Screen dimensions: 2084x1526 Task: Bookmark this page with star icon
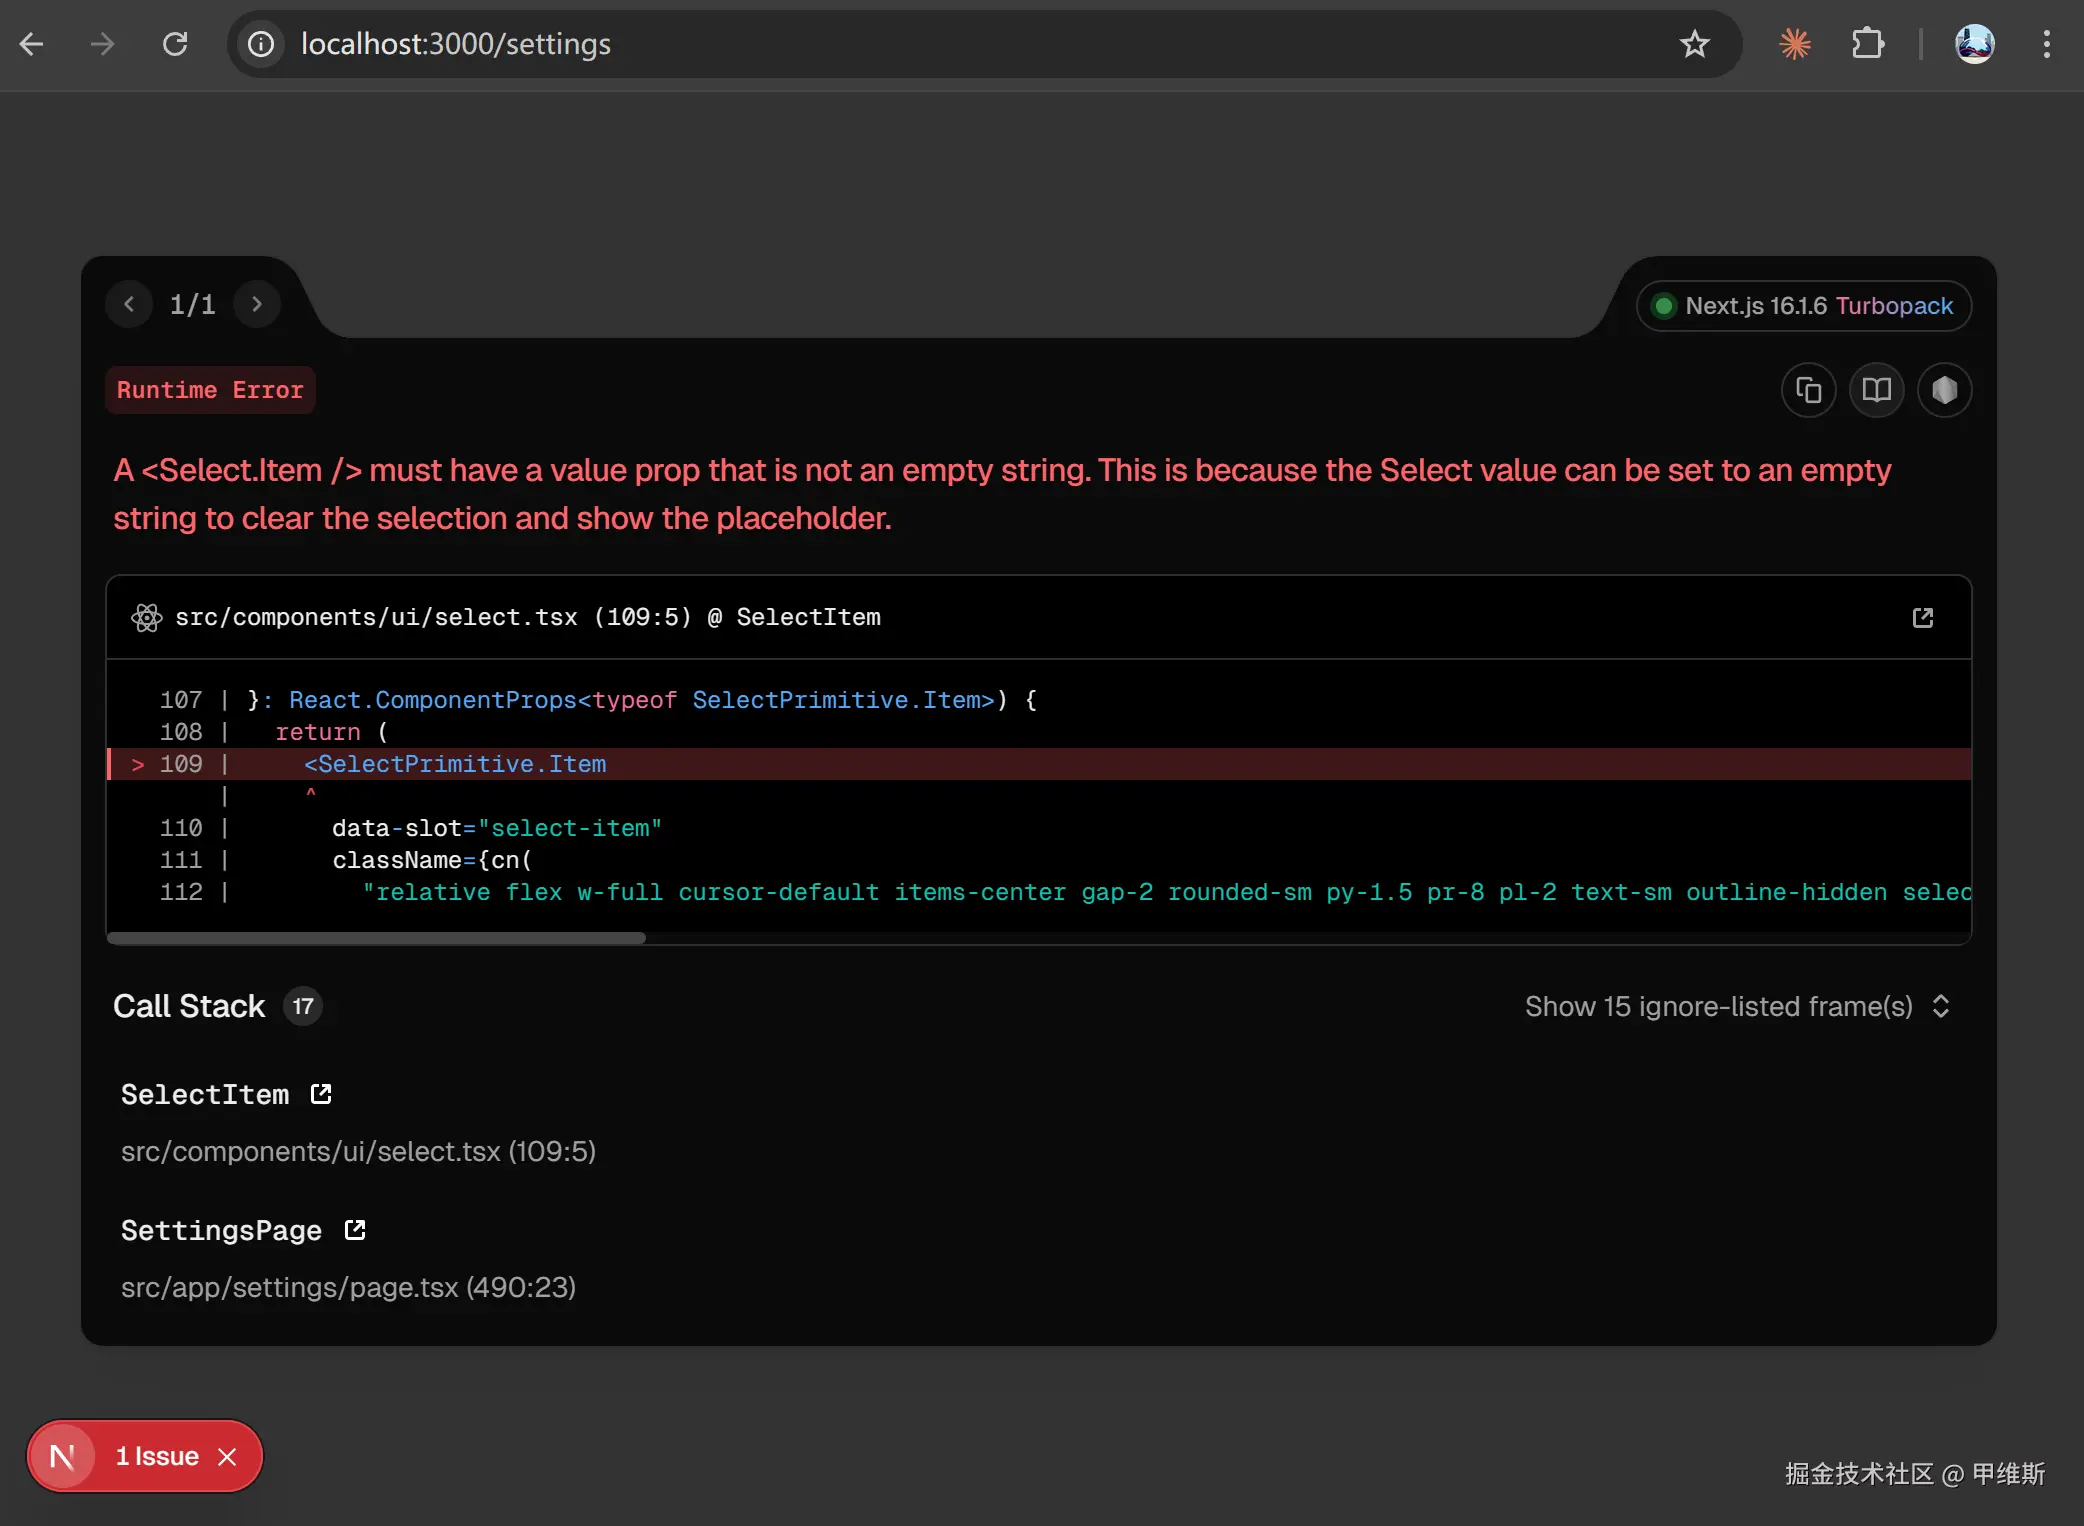[1694, 44]
